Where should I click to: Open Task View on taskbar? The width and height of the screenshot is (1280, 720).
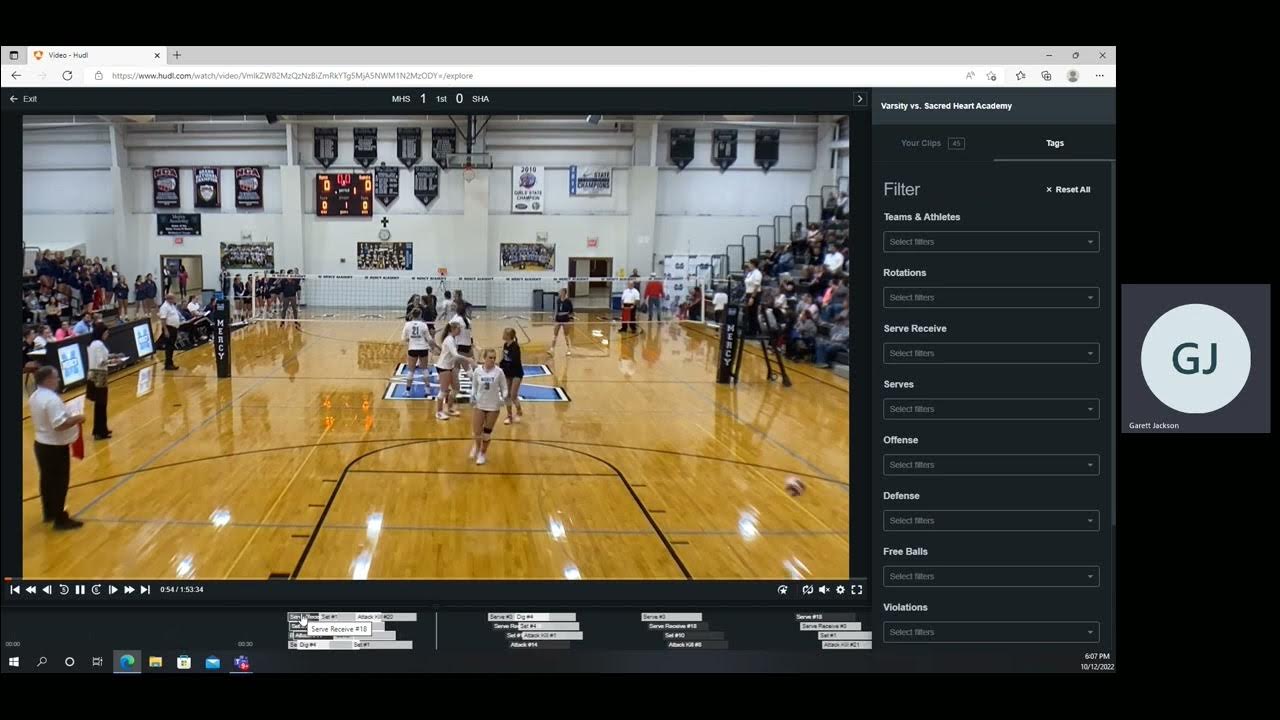pos(97,662)
